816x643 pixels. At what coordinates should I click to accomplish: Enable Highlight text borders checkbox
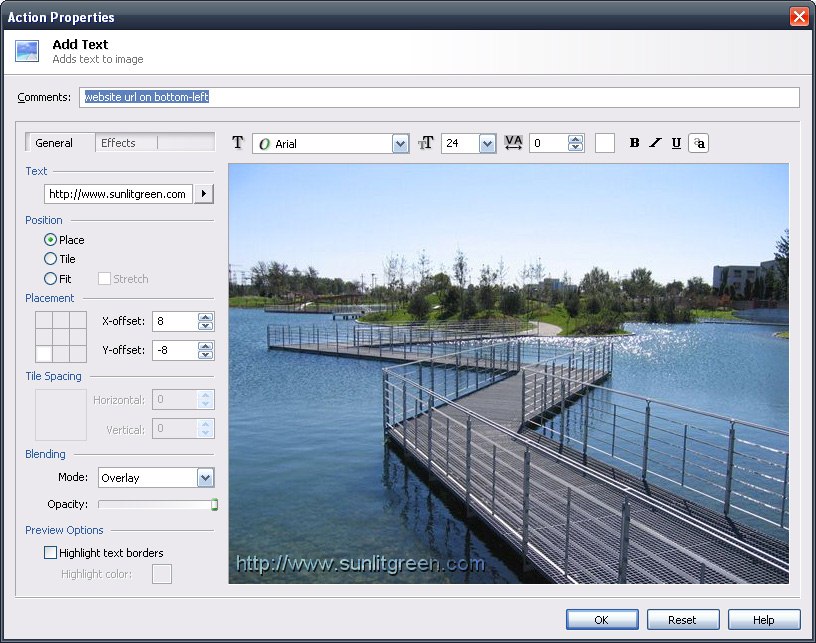[x=50, y=552]
